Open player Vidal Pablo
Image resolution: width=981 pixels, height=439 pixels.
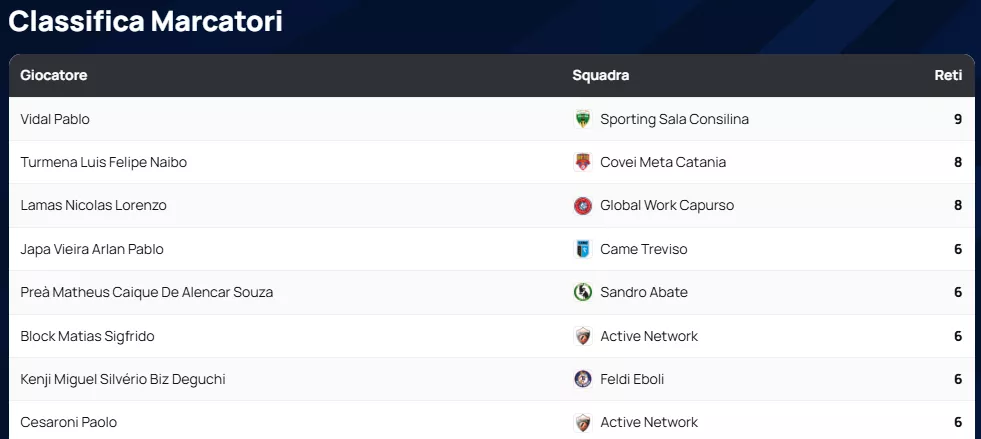(55, 119)
